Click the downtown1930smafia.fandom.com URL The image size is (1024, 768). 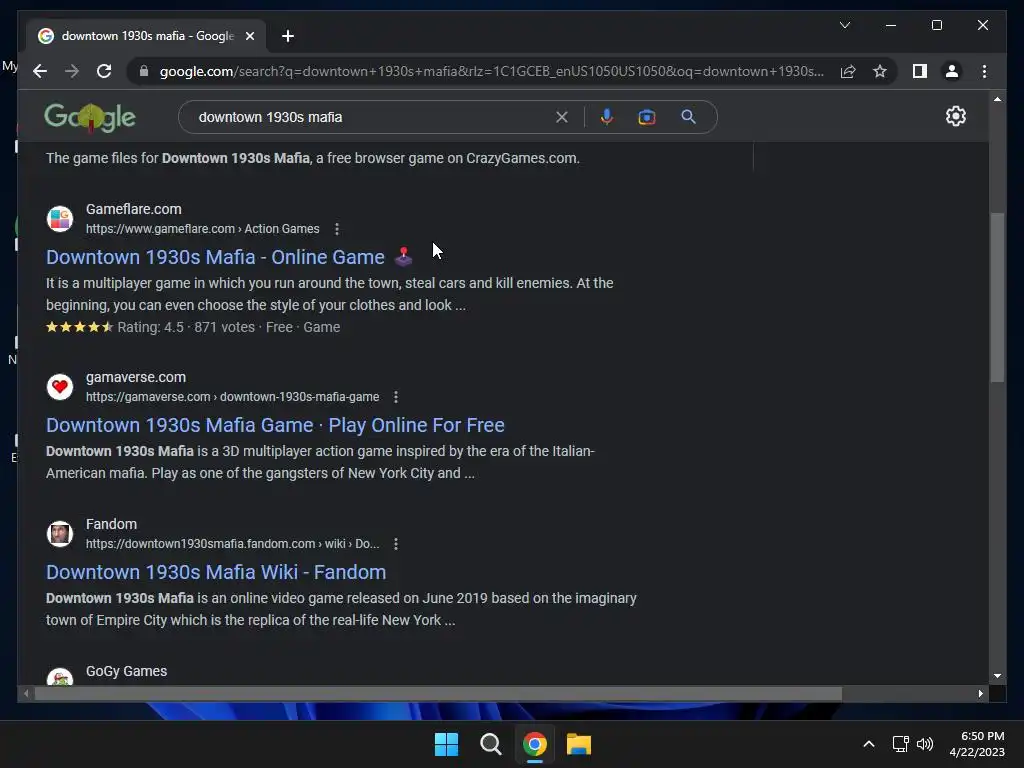click(232, 543)
